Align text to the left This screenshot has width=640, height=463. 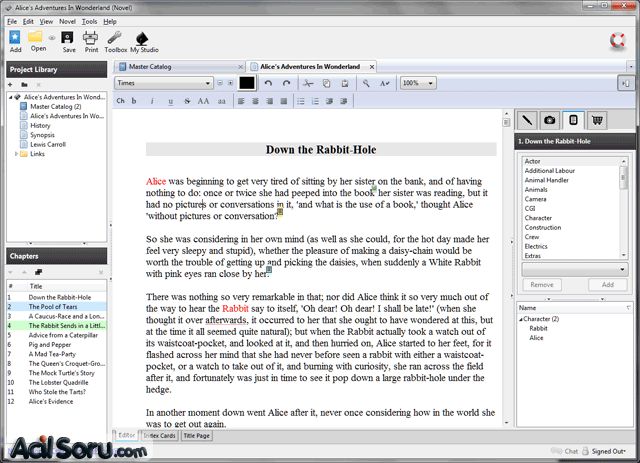pos(241,101)
